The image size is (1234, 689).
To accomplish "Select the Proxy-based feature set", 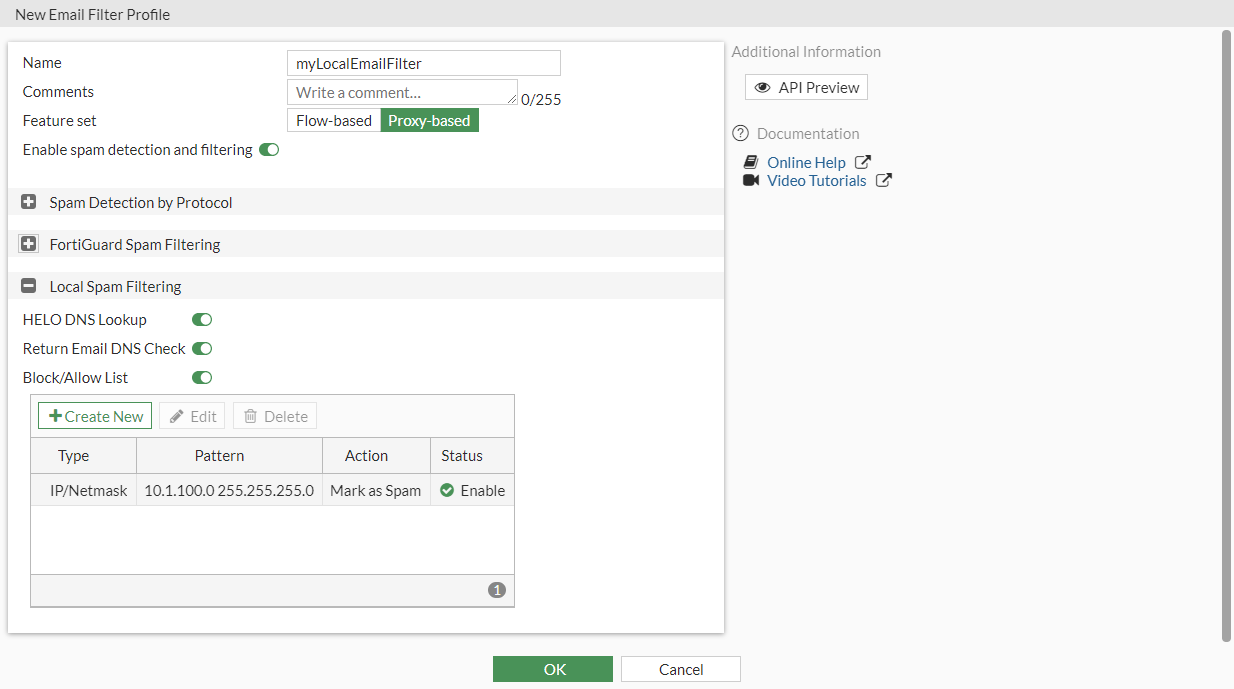I will click(x=429, y=119).
